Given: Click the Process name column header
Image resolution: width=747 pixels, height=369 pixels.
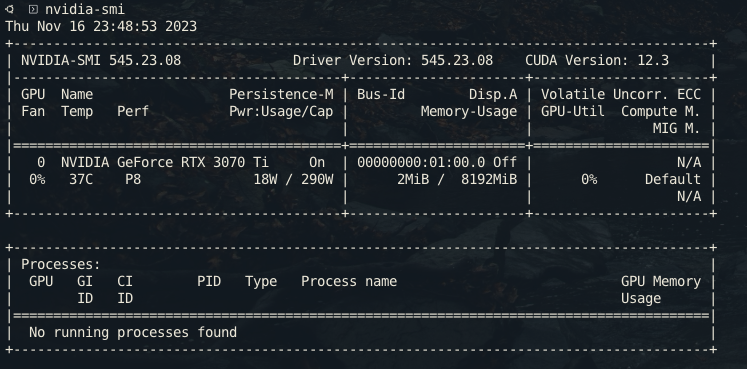Looking at the screenshot, I should pos(349,281).
